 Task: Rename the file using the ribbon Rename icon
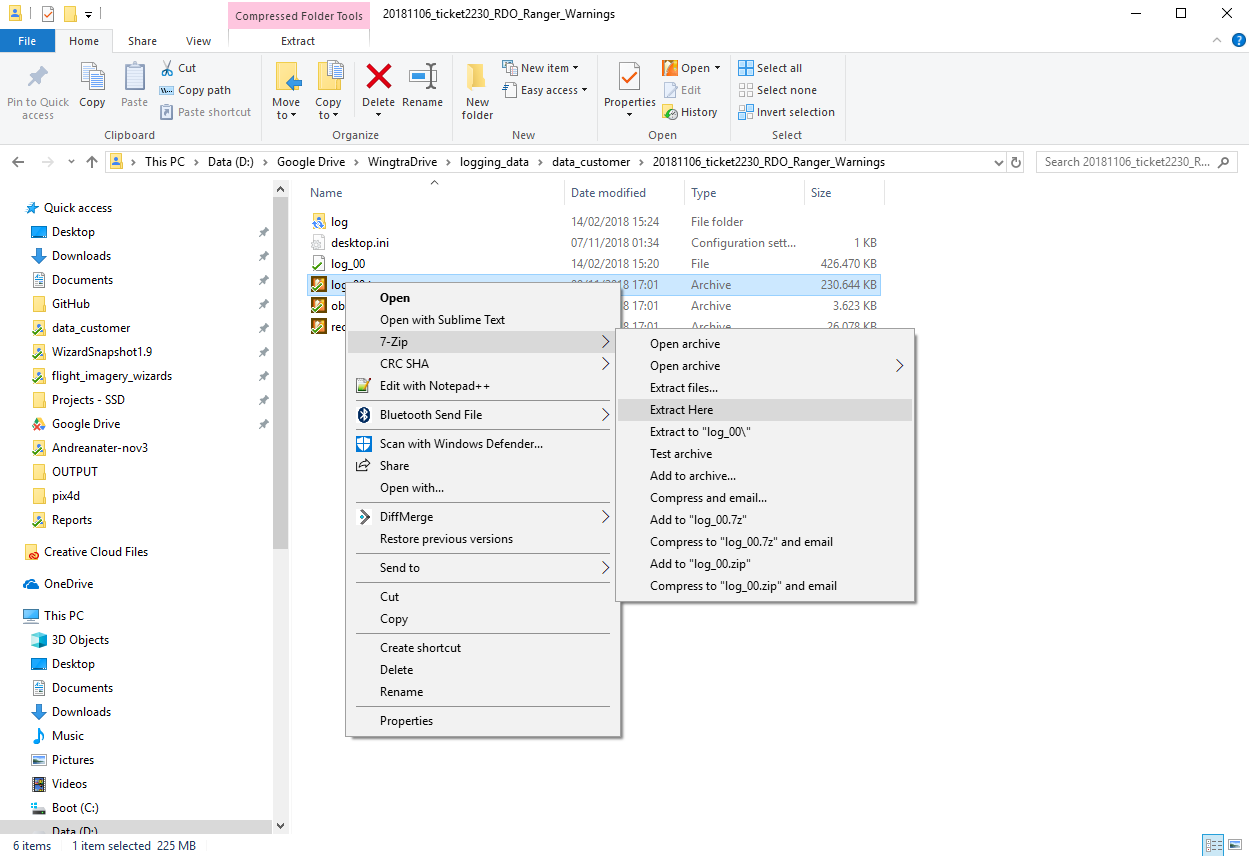click(423, 88)
